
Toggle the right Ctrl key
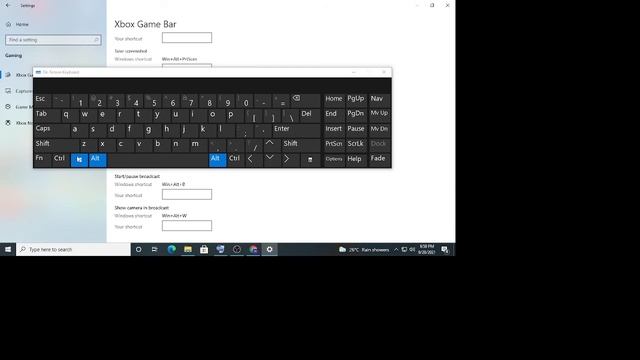[236, 160]
